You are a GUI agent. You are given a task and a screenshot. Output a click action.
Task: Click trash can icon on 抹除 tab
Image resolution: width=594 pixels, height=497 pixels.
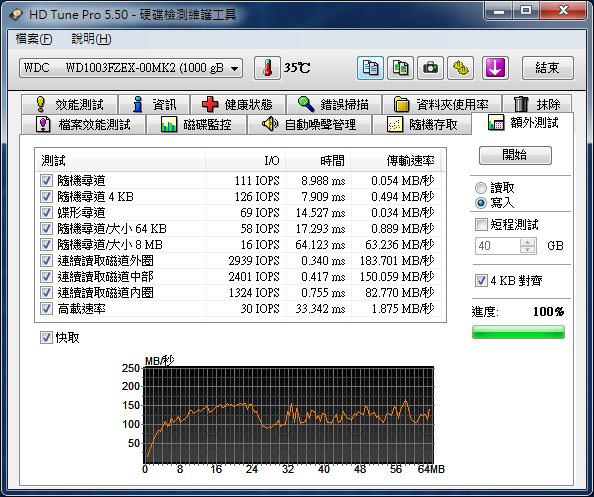[521, 104]
